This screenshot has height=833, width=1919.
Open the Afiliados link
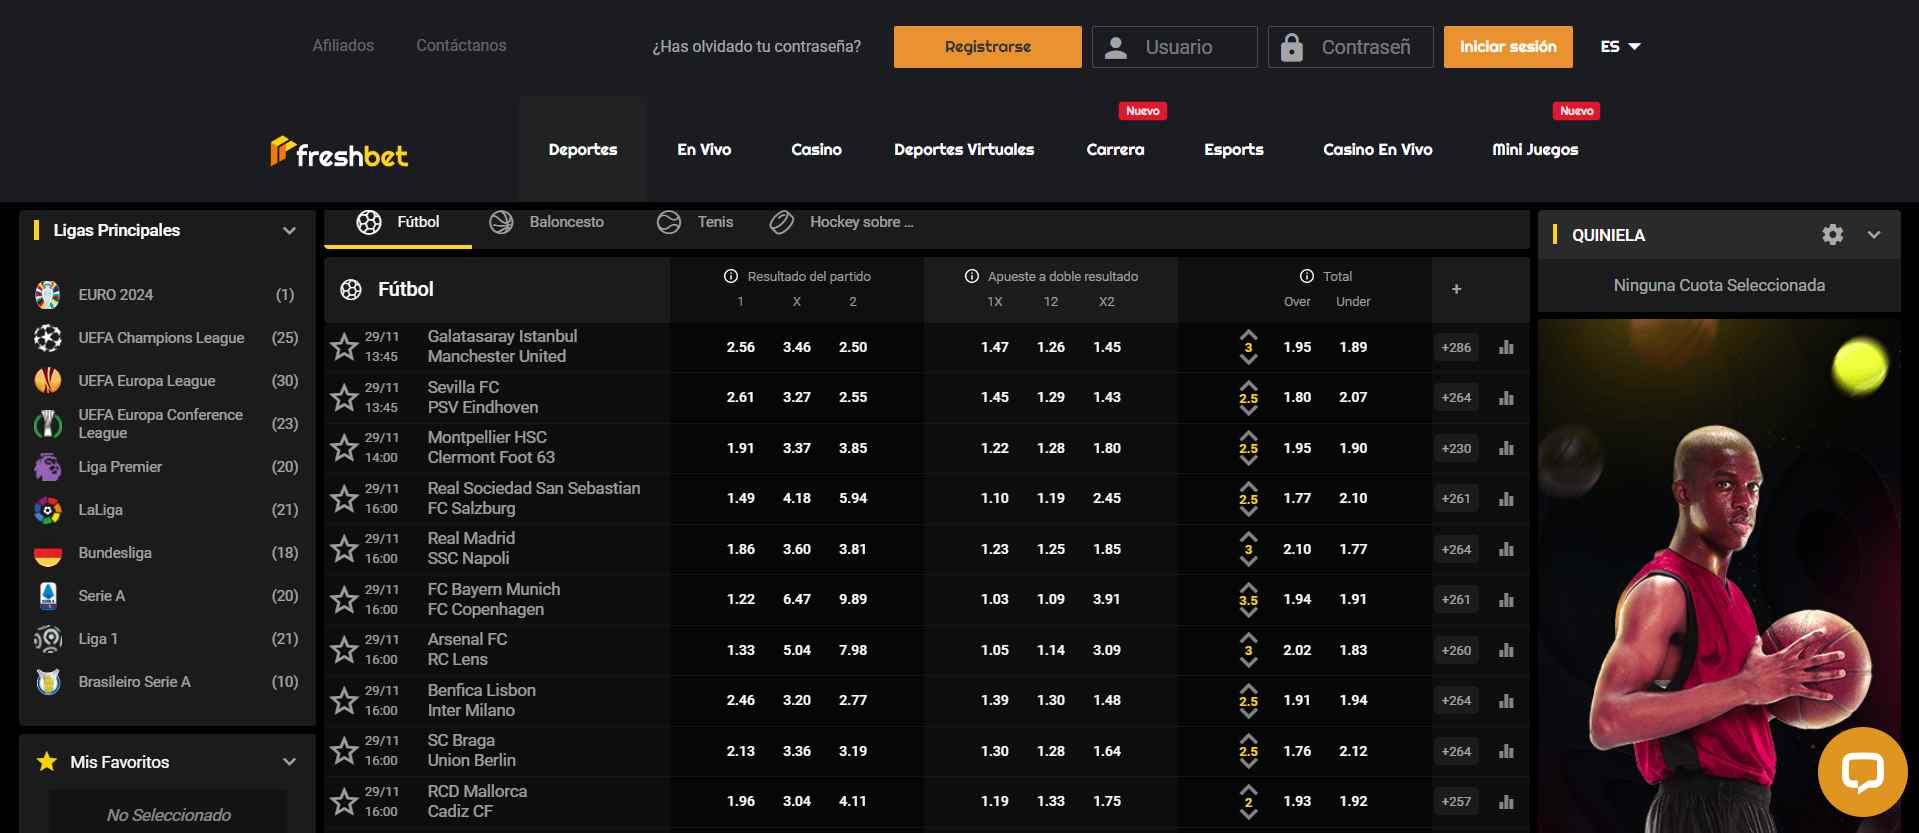[343, 45]
